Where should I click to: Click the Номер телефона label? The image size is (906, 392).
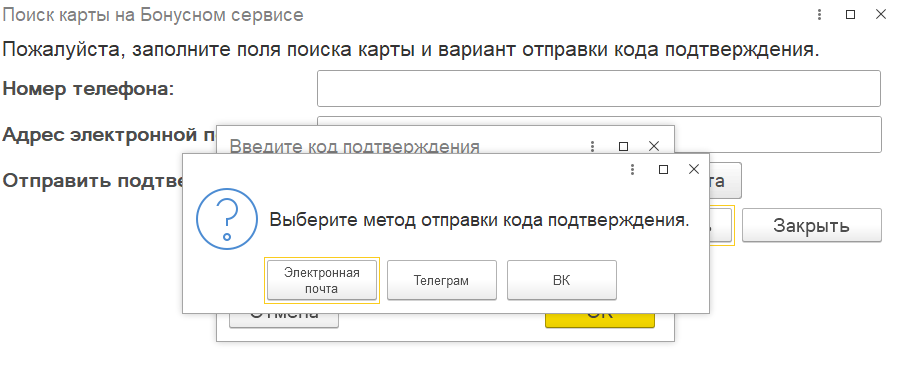pos(88,88)
